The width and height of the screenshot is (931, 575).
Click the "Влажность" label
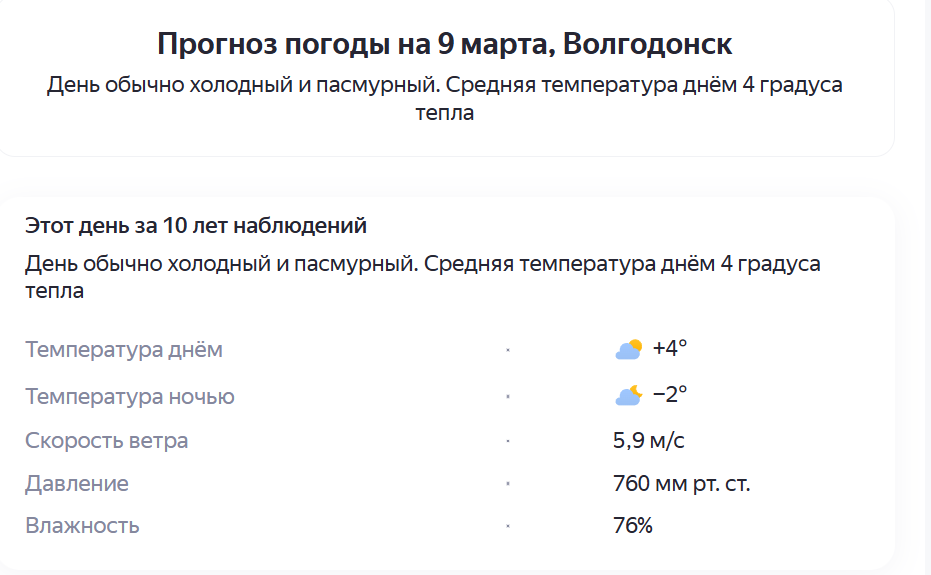(82, 526)
